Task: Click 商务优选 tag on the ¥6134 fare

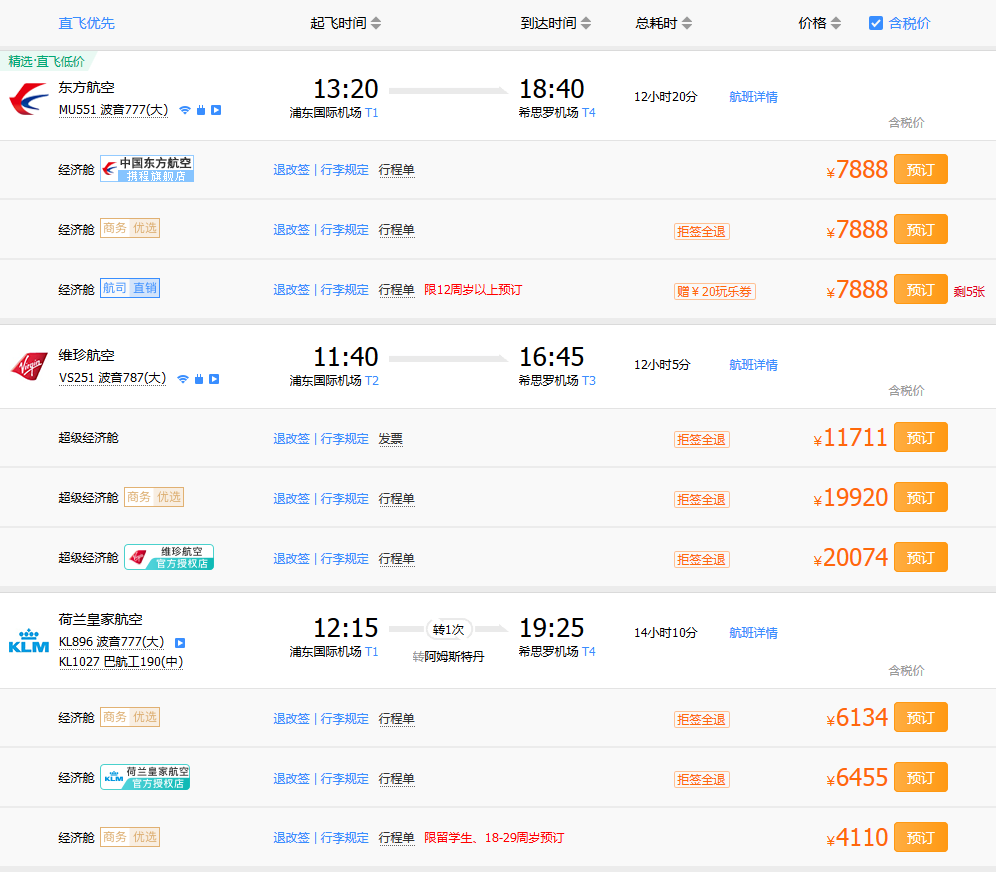Action: click(x=130, y=717)
